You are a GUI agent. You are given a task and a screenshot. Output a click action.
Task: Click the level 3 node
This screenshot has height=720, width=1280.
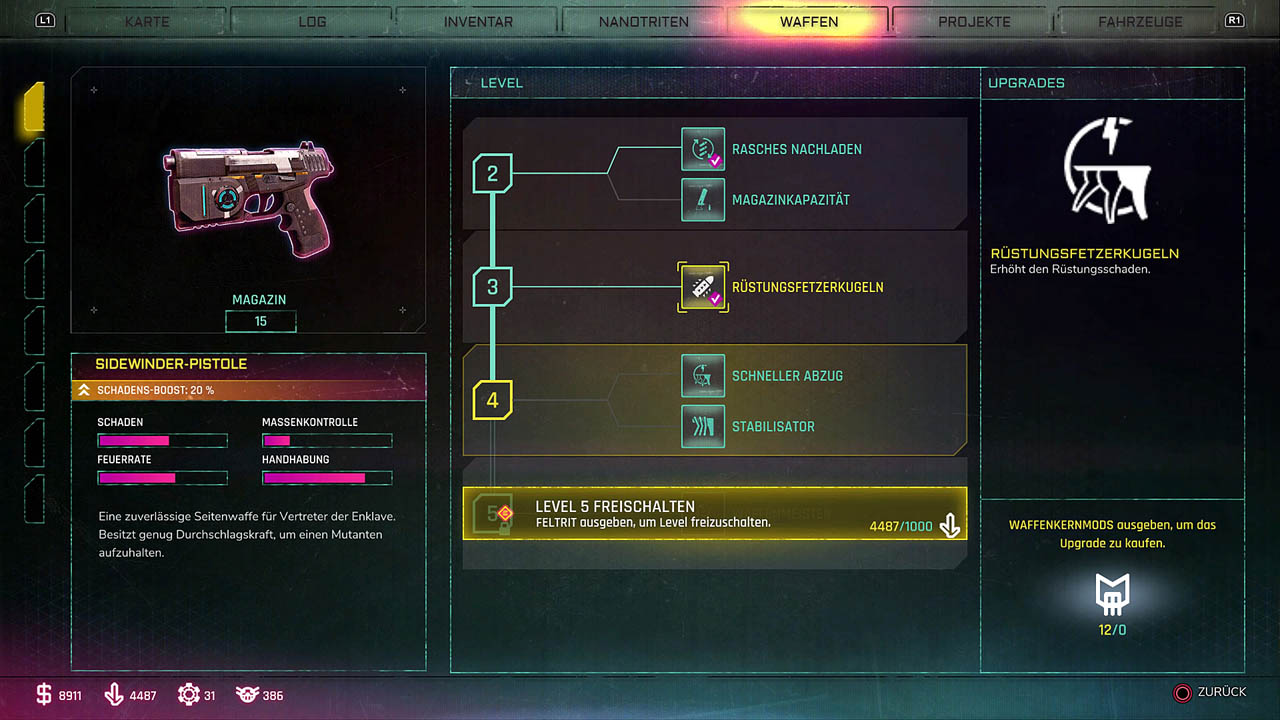[492, 287]
